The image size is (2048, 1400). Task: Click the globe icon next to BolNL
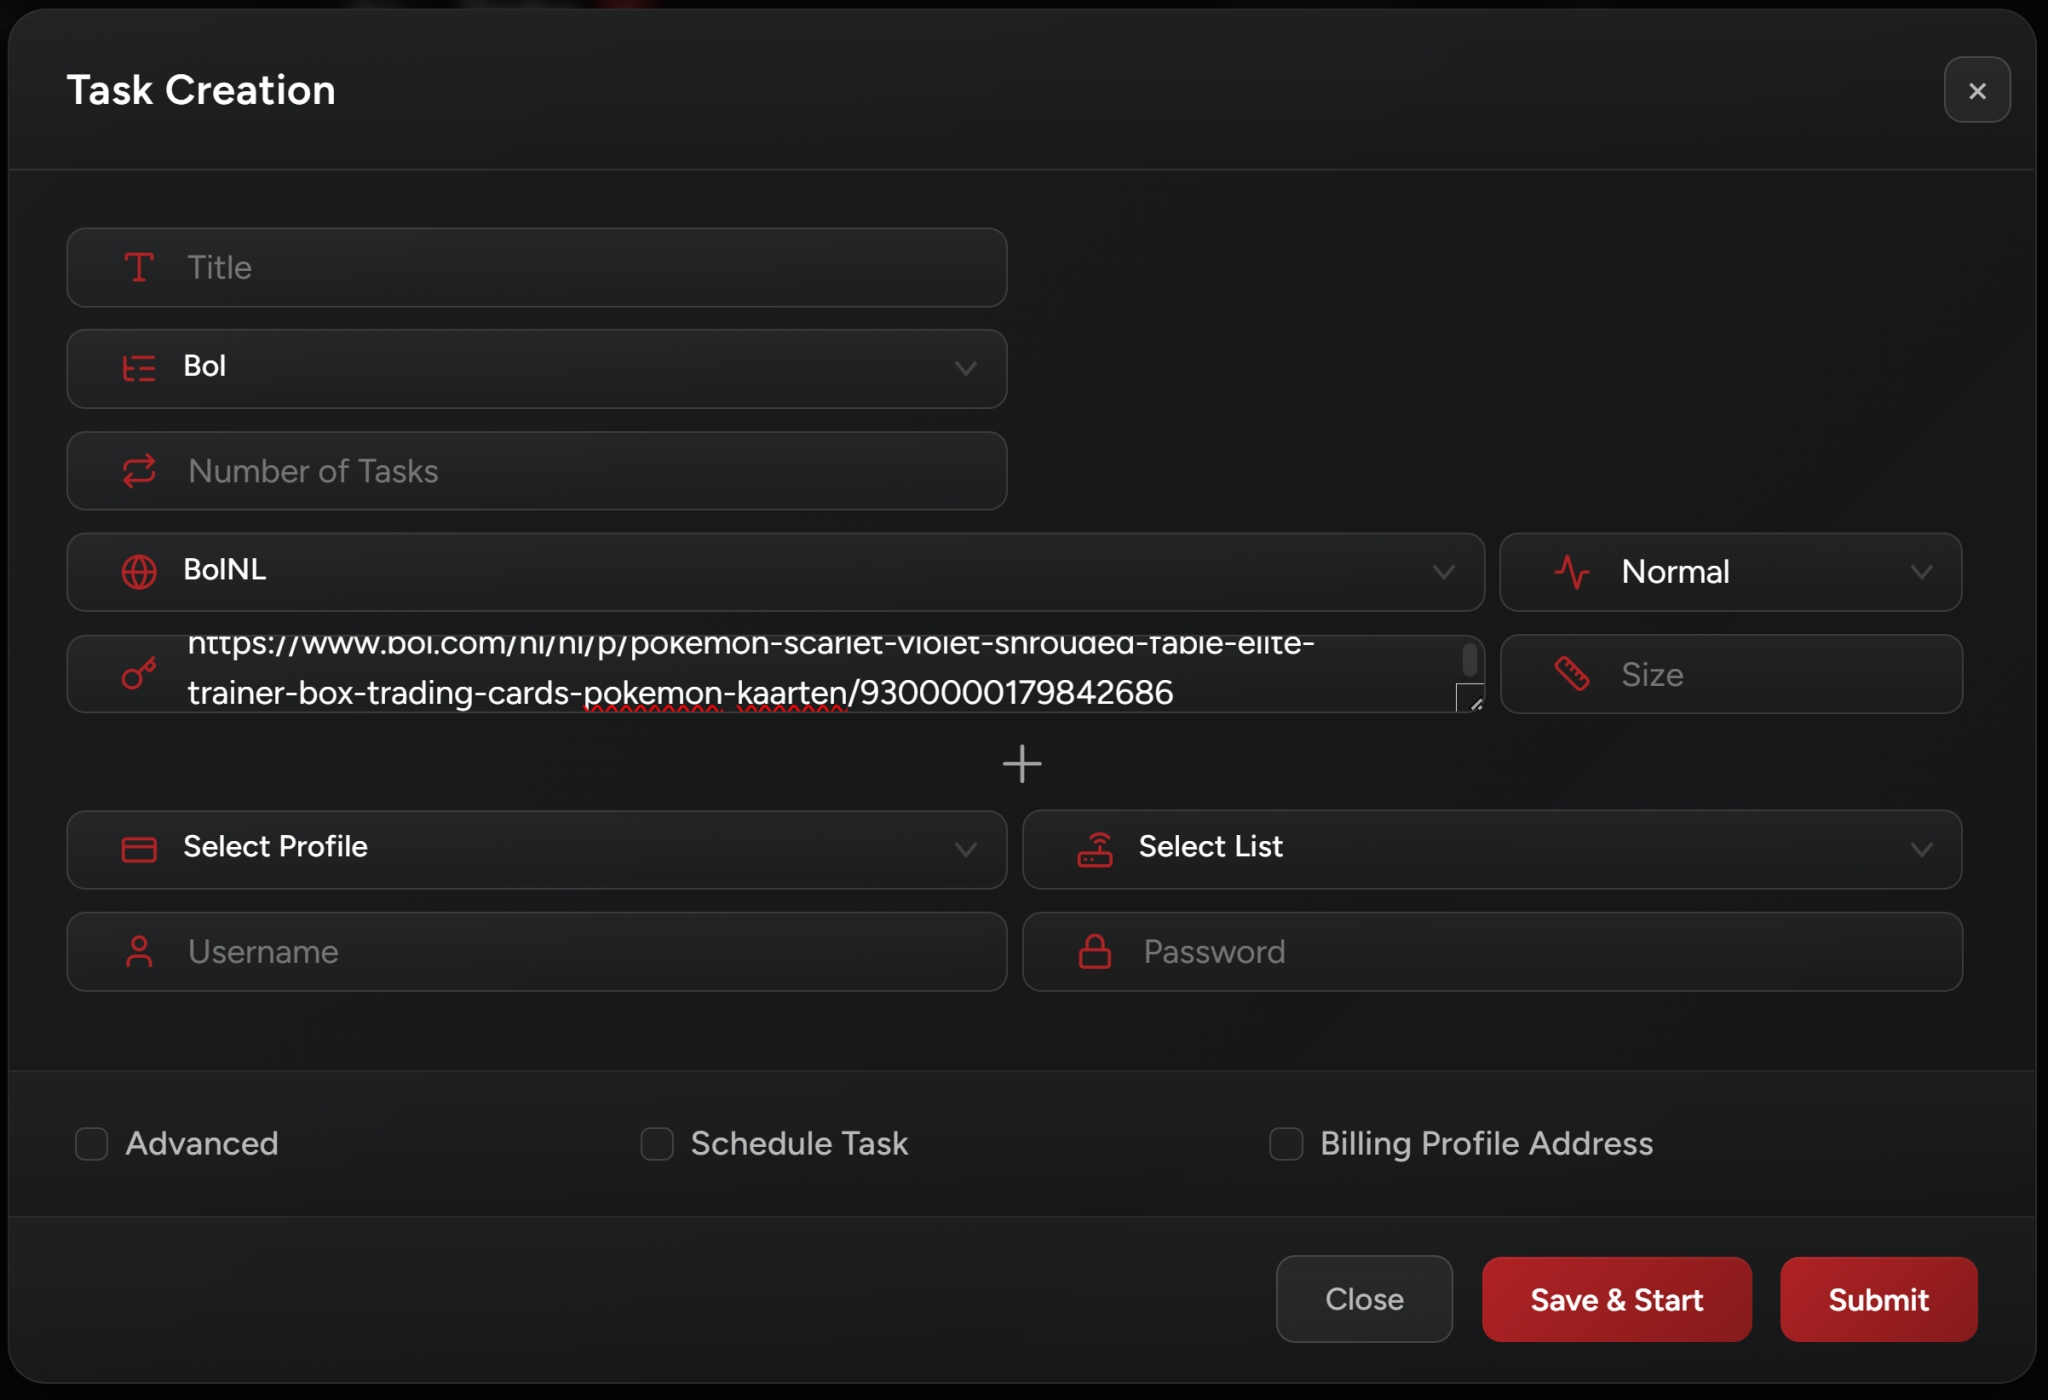tap(139, 572)
